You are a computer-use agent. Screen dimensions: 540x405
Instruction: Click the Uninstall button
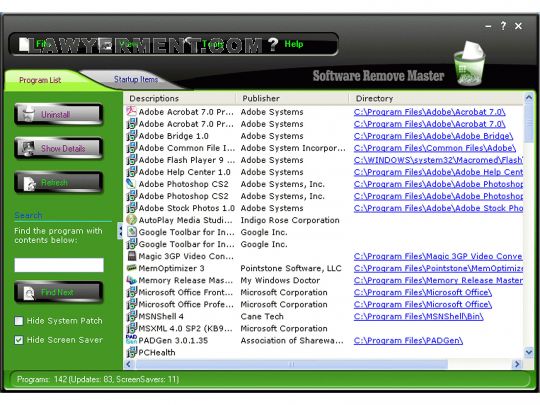coord(59,114)
